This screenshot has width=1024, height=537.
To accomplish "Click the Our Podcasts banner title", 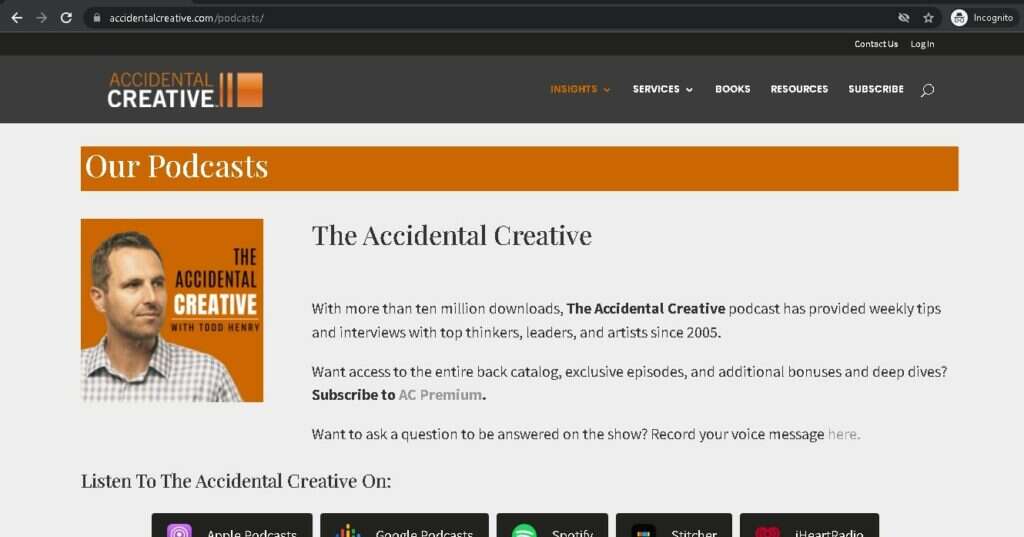I will 176,167.
